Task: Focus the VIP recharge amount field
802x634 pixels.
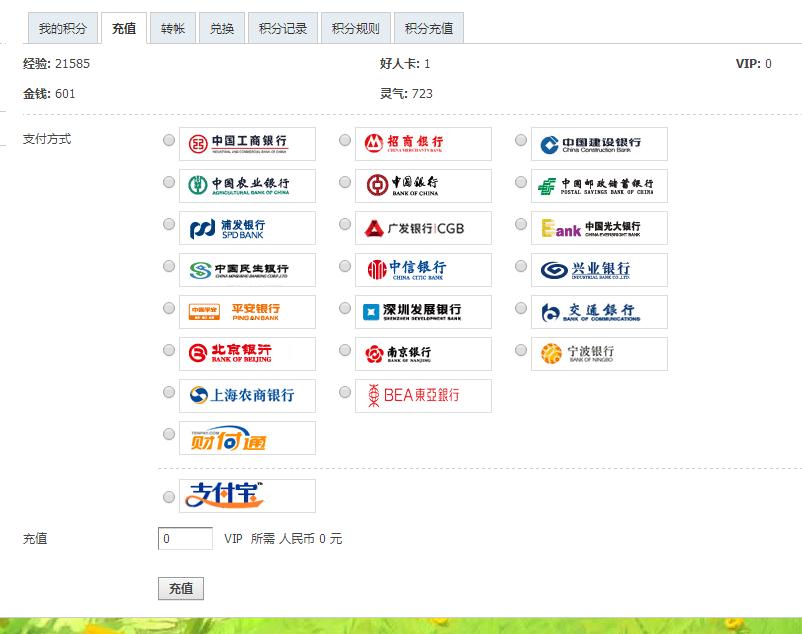Action: click(x=185, y=538)
